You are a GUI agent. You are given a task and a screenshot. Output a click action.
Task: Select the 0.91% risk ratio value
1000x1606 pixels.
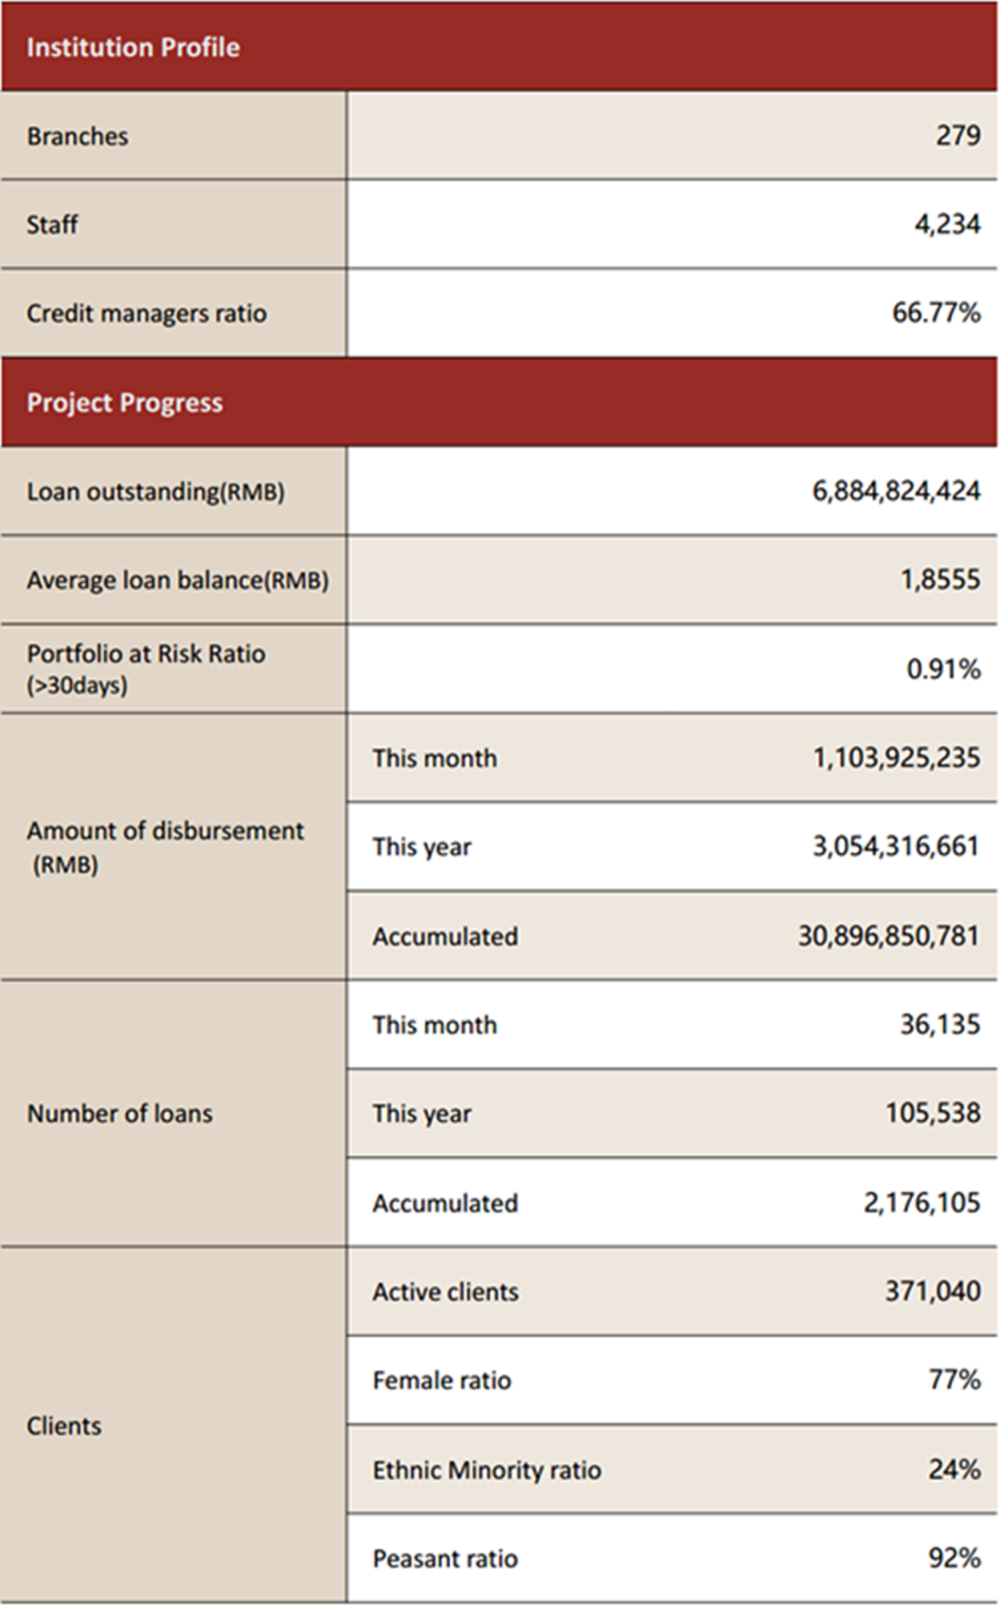click(x=942, y=669)
